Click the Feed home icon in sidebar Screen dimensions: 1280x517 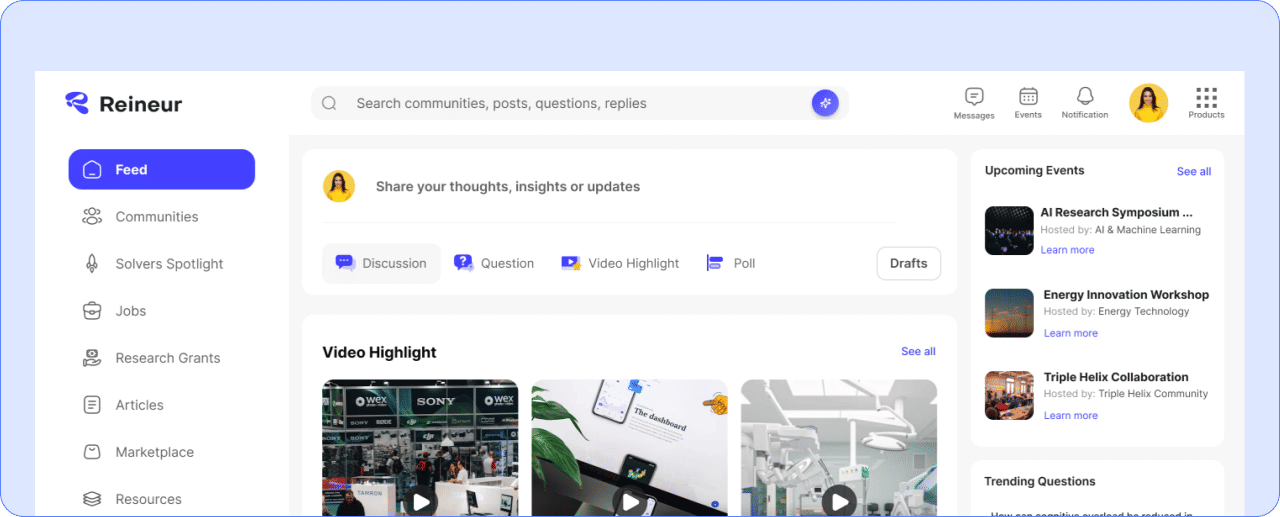pyautogui.click(x=92, y=169)
